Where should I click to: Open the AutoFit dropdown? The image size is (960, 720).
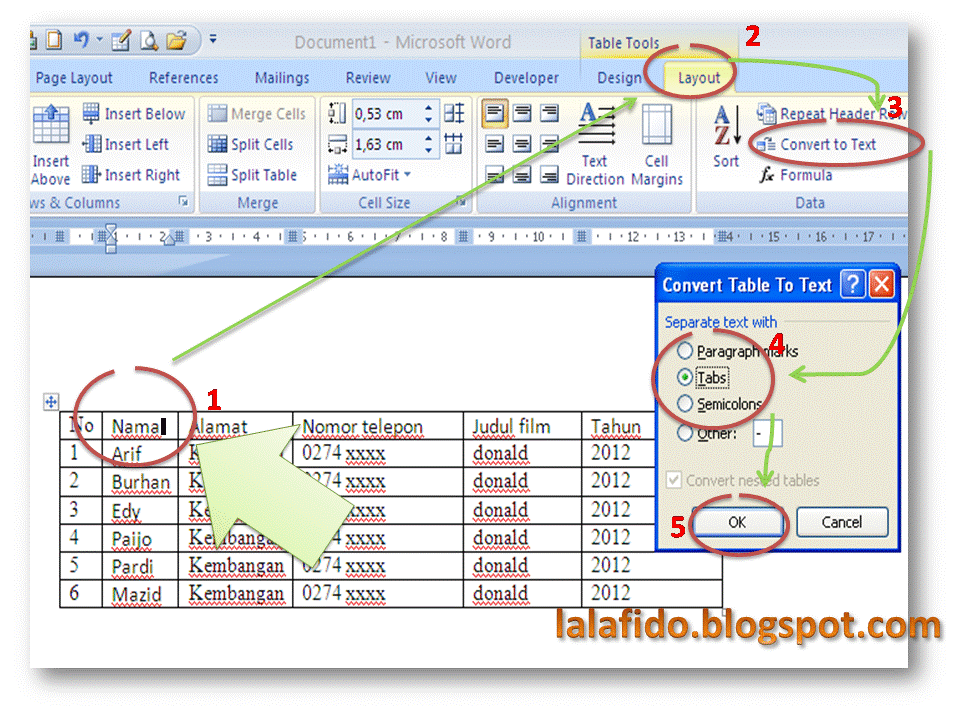369,175
